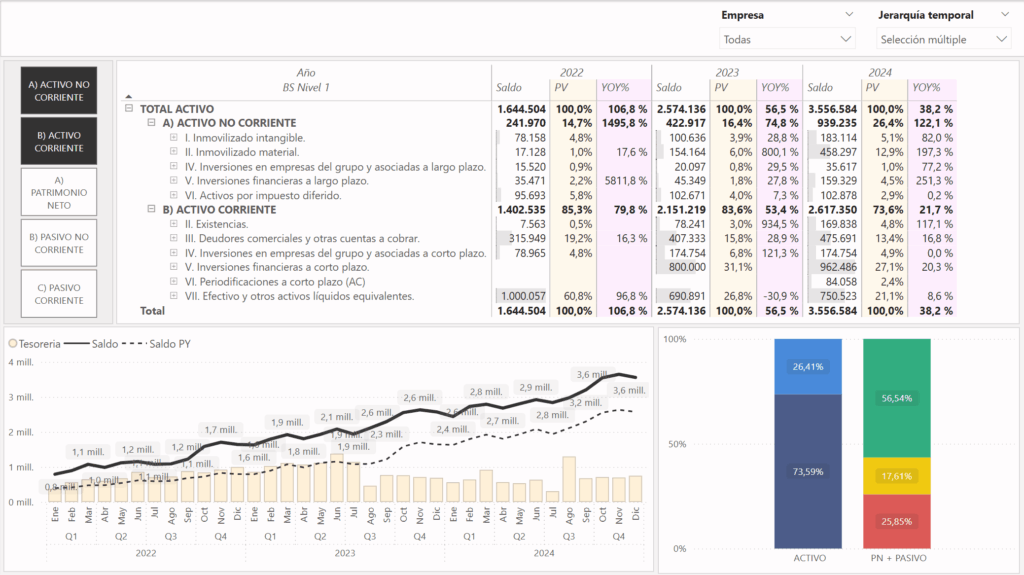The width and height of the screenshot is (1024, 575).
Task: Click the 2022 year label on the chart axis
Action: [146, 553]
